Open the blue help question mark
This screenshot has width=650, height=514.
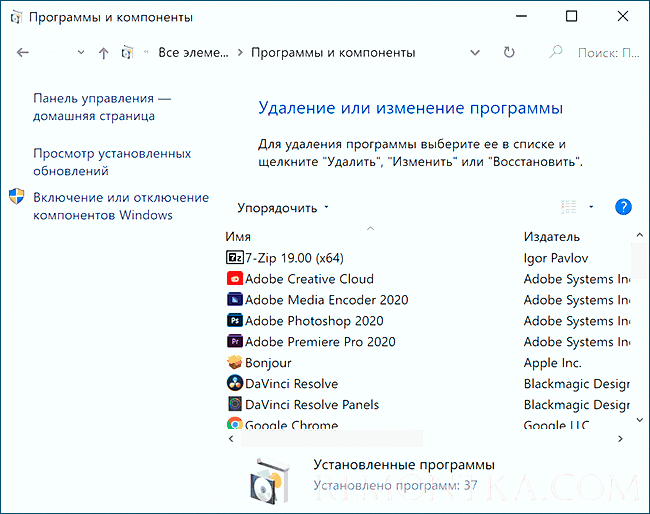click(623, 206)
